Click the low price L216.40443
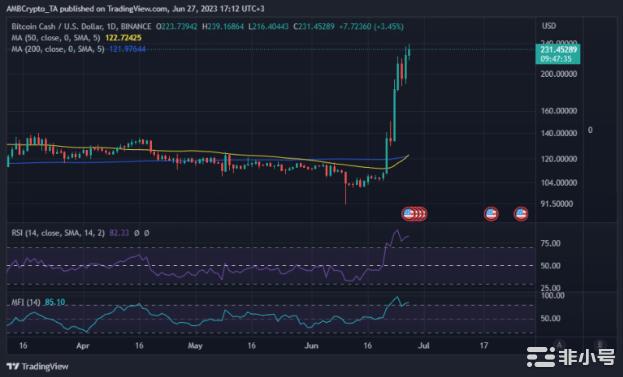This screenshot has height=377, width=623. click(268, 27)
